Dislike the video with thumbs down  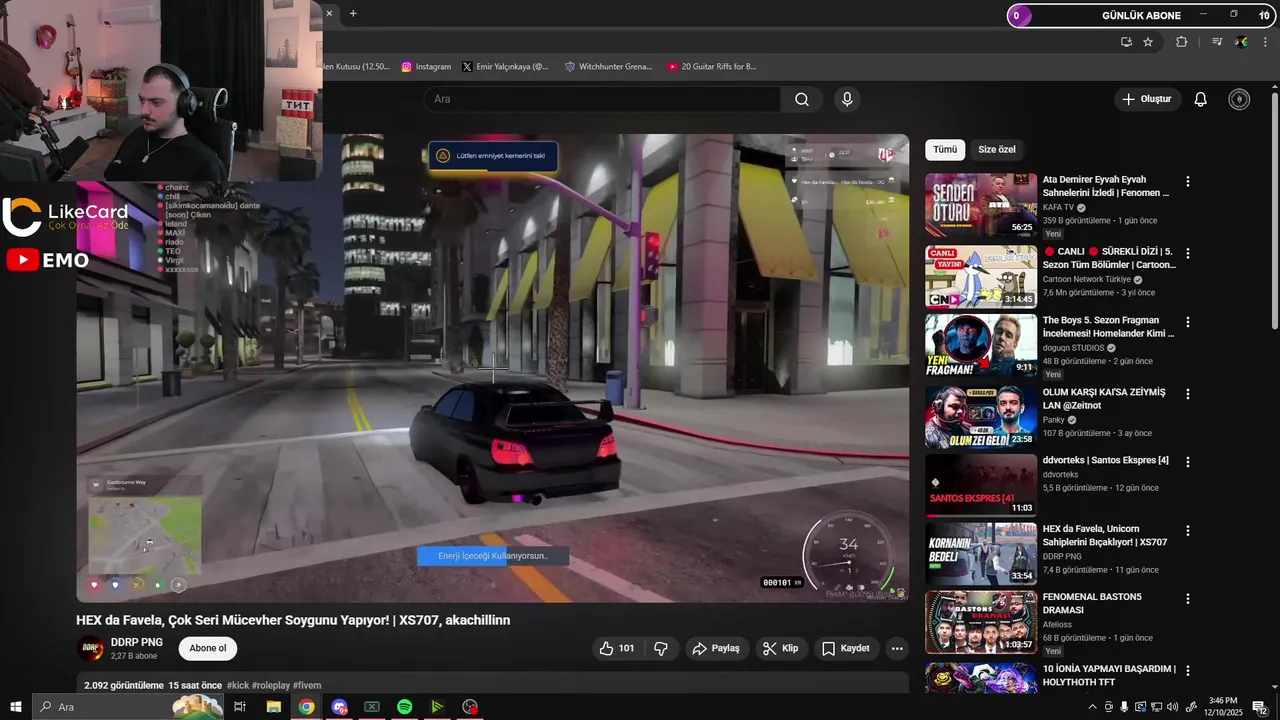click(x=661, y=648)
